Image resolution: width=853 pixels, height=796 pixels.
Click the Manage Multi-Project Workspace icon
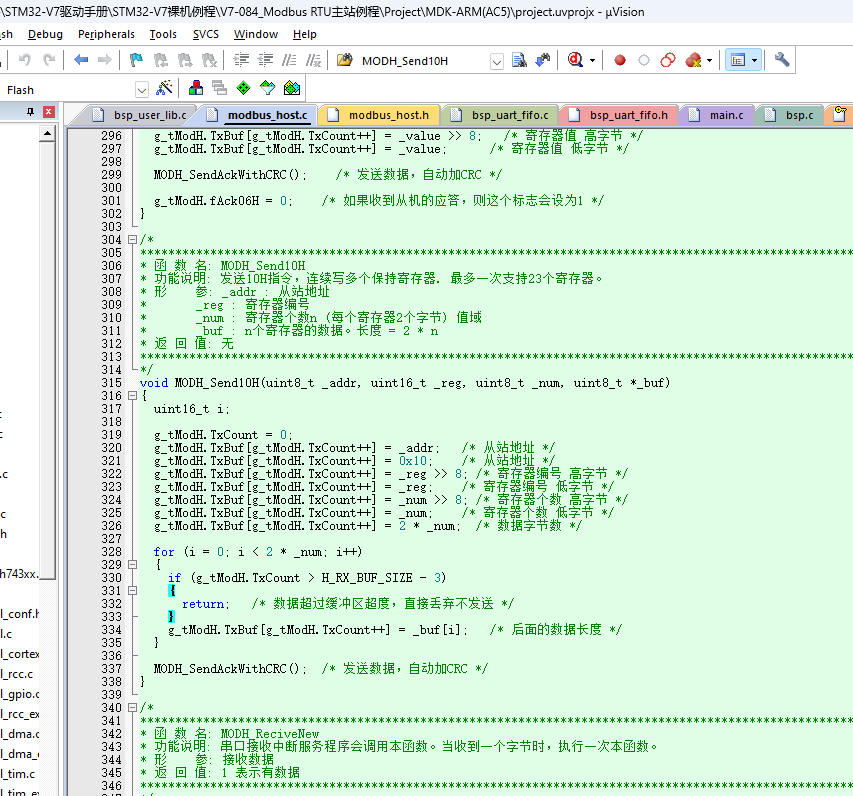tap(220, 88)
